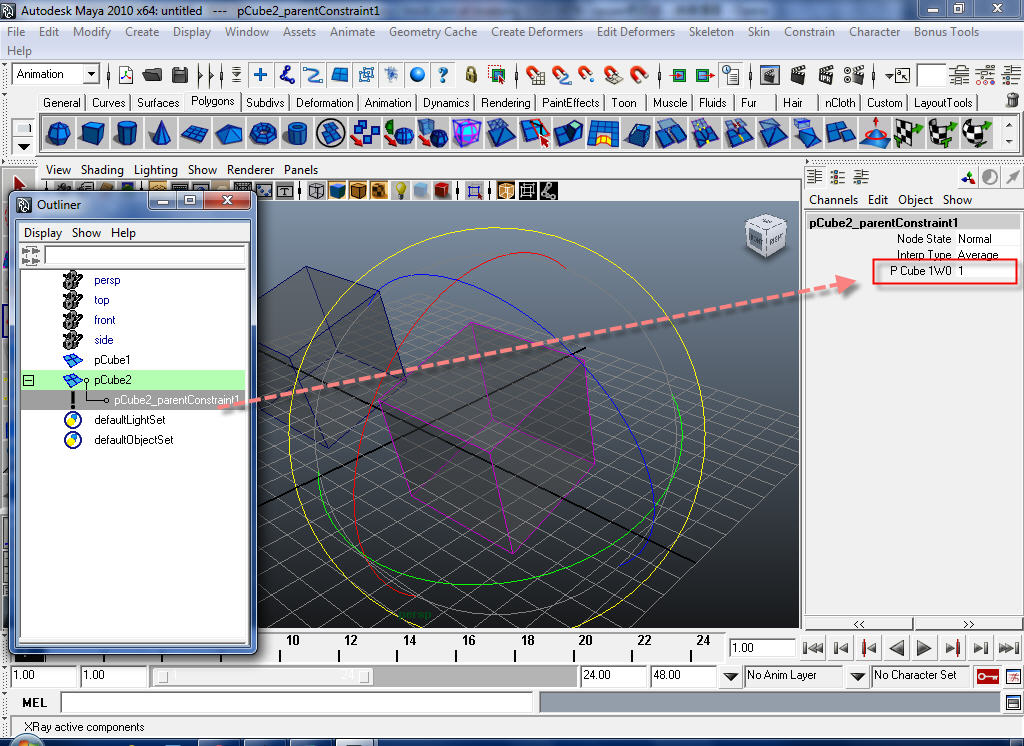The image size is (1024, 746).
Task: Collapse the pCube2 node in Outliner
Action: pyautogui.click(x=29, y=380)
